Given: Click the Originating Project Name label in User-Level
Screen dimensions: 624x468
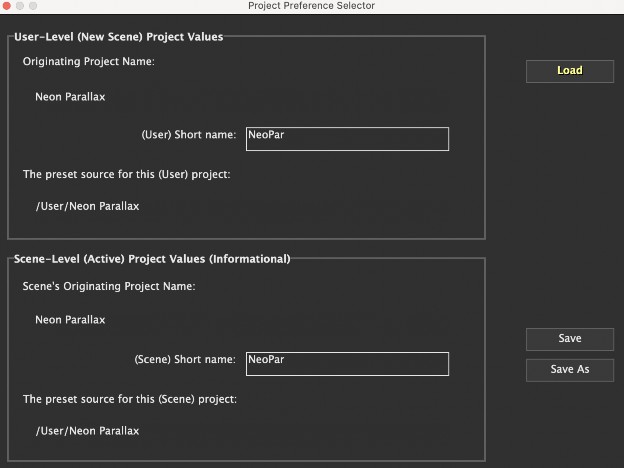Looking at the screenshot, I should (95, 62).
